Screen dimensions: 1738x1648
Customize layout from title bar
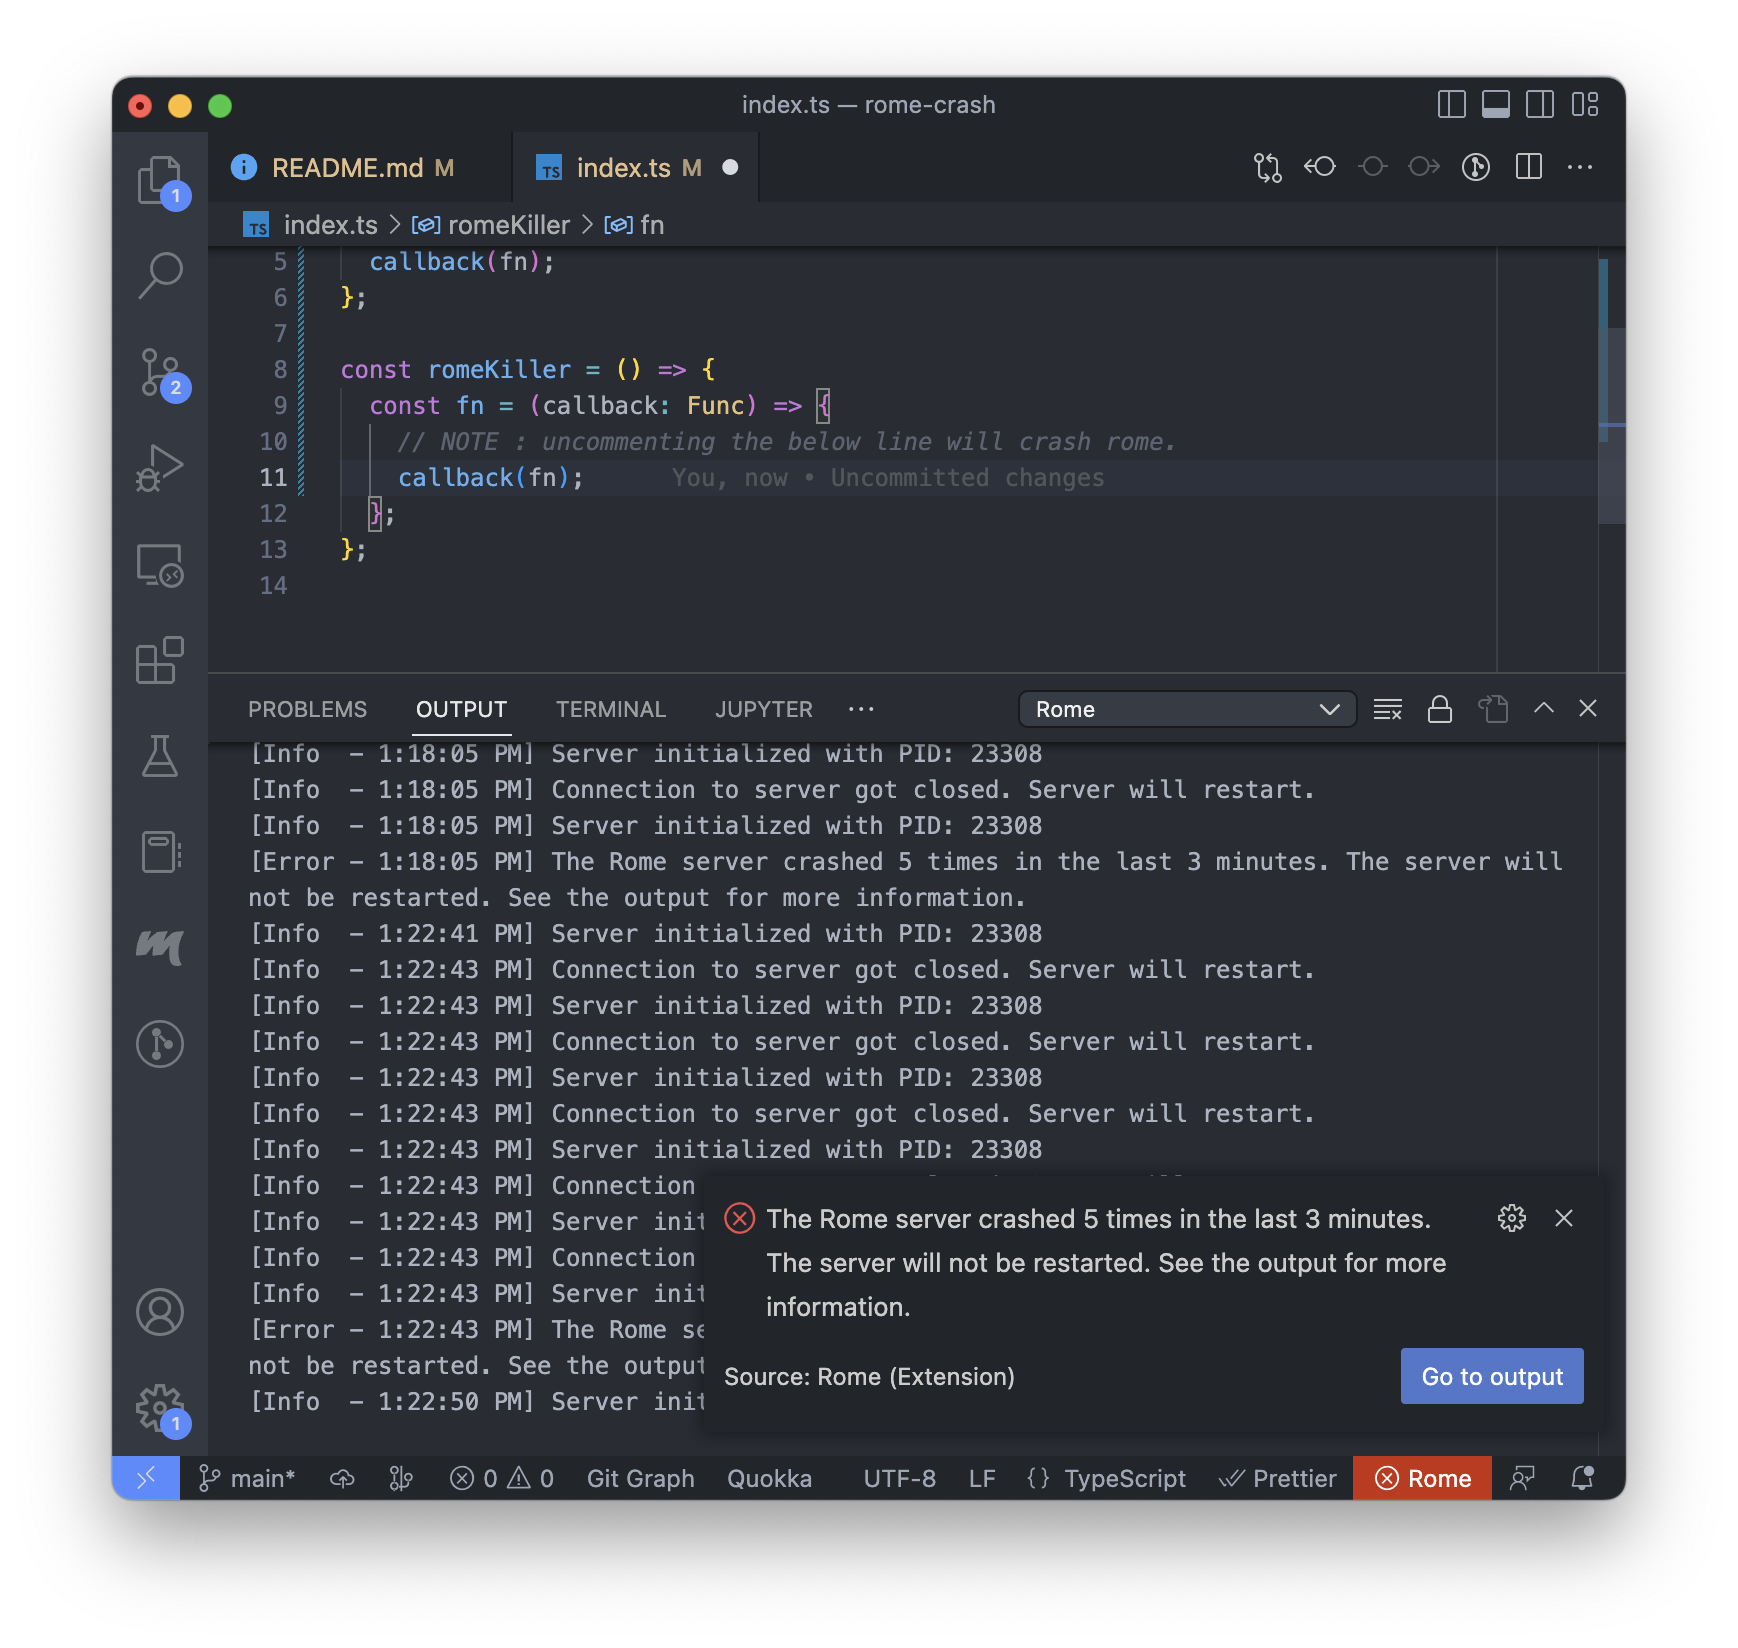pos(1585,104)
